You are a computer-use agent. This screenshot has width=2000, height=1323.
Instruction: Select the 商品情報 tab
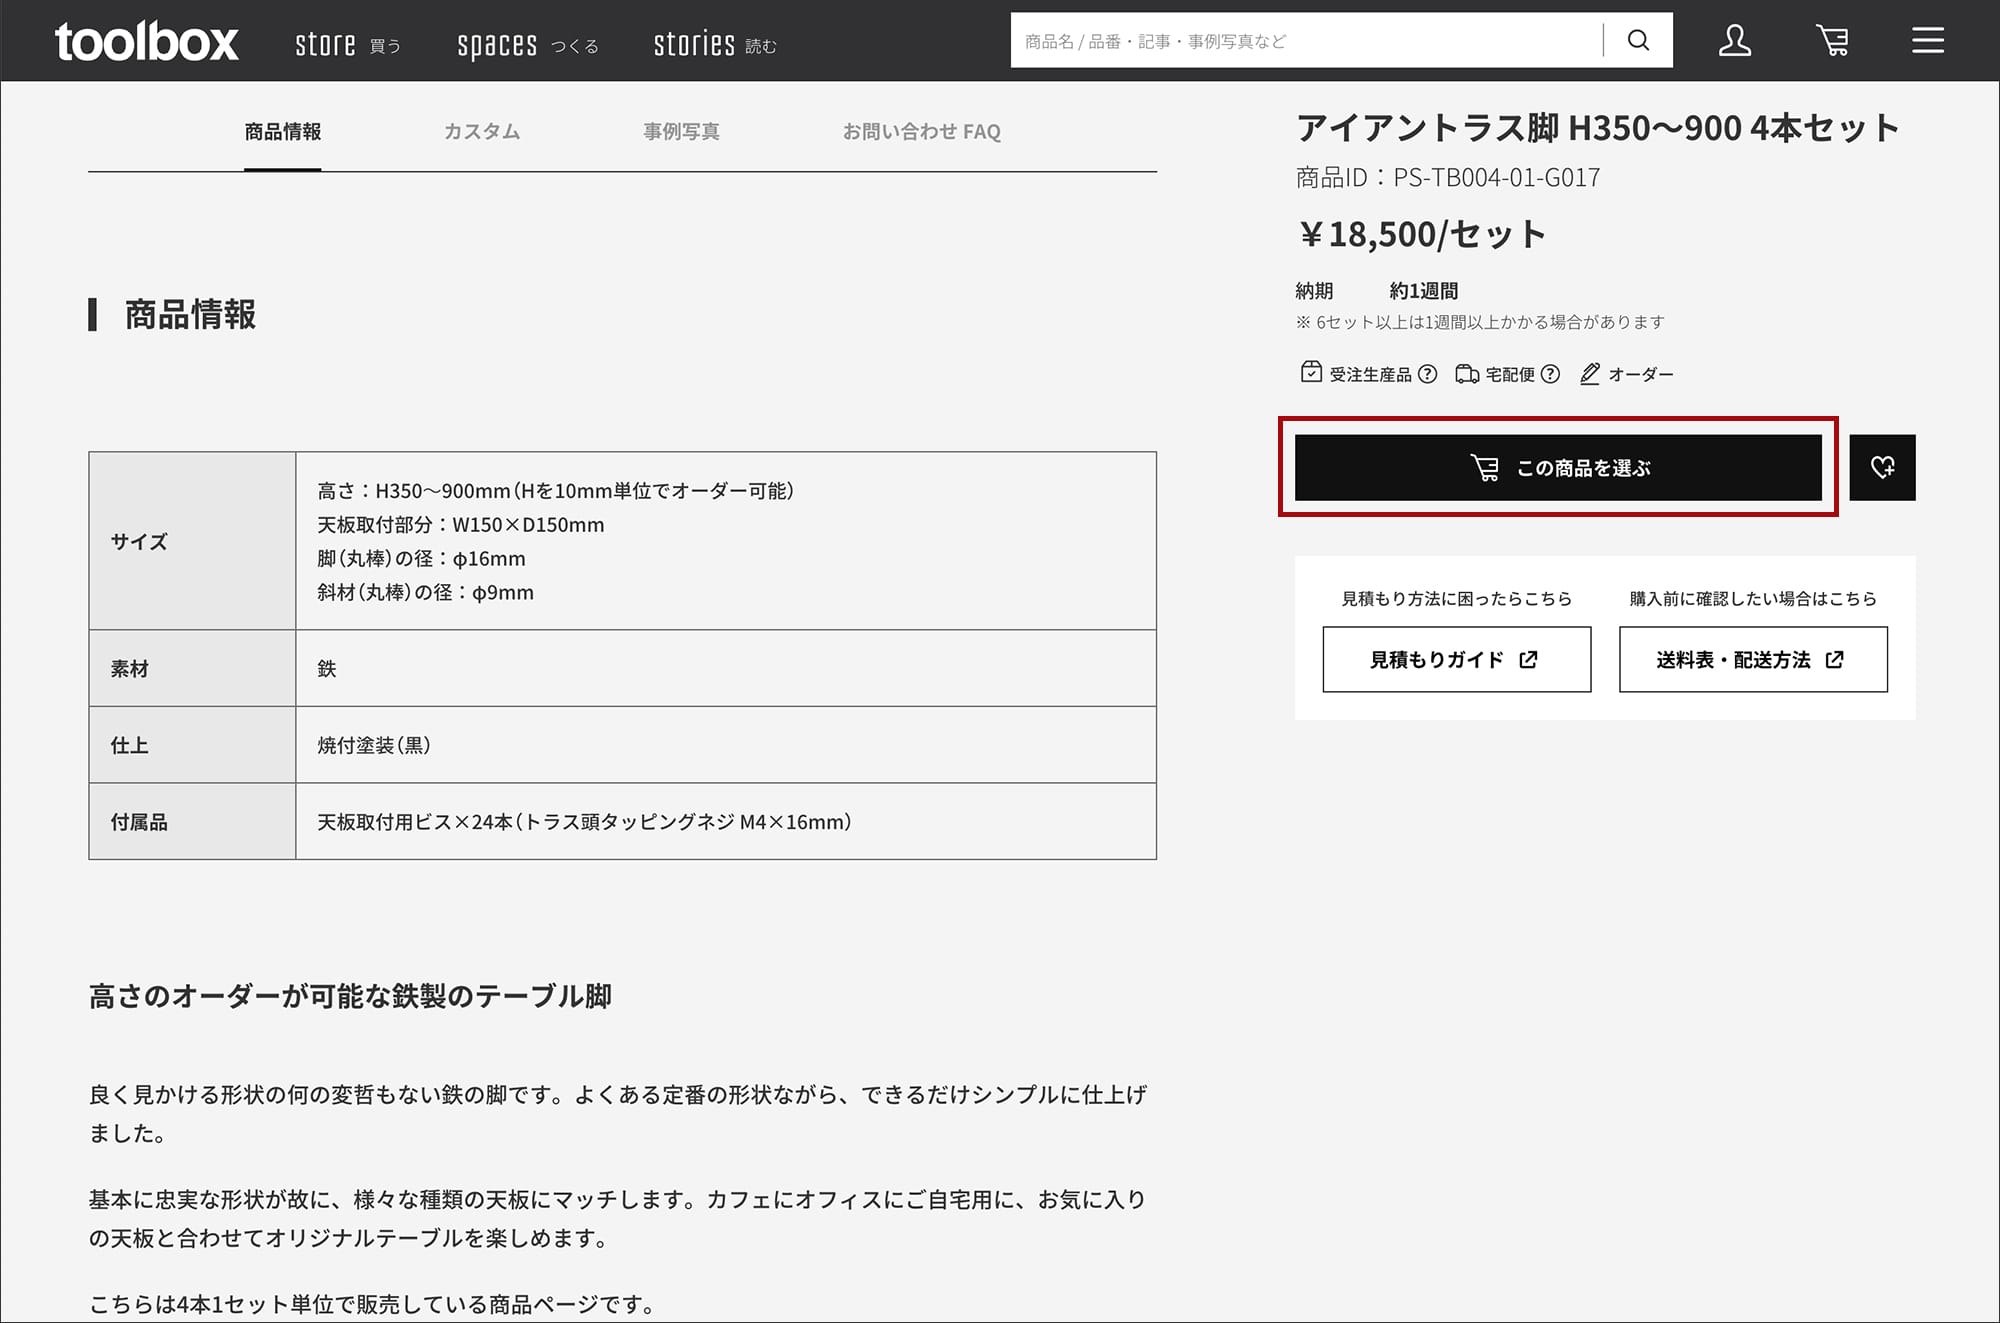(x=283, y=132)
